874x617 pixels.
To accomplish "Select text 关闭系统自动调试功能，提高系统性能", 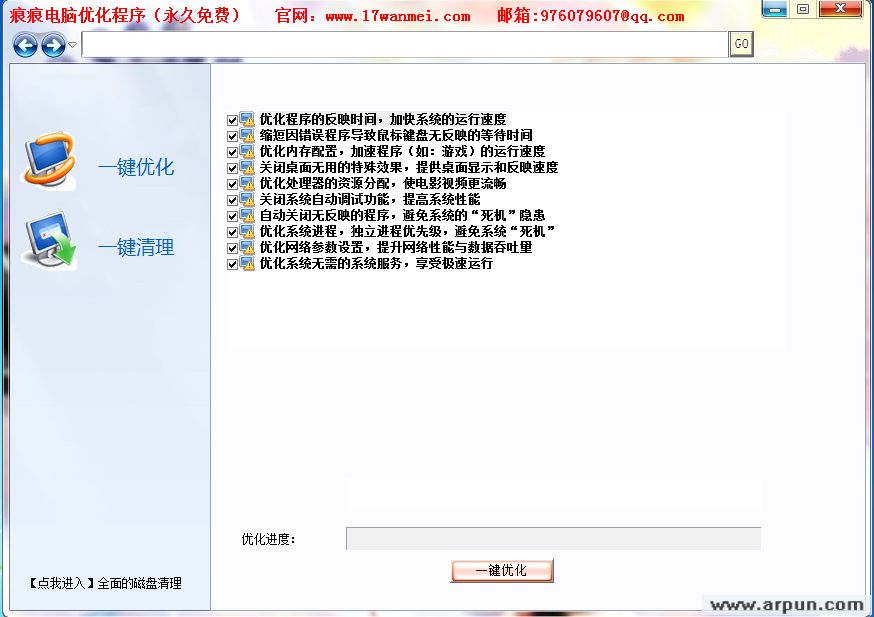I will pos(370,200).
